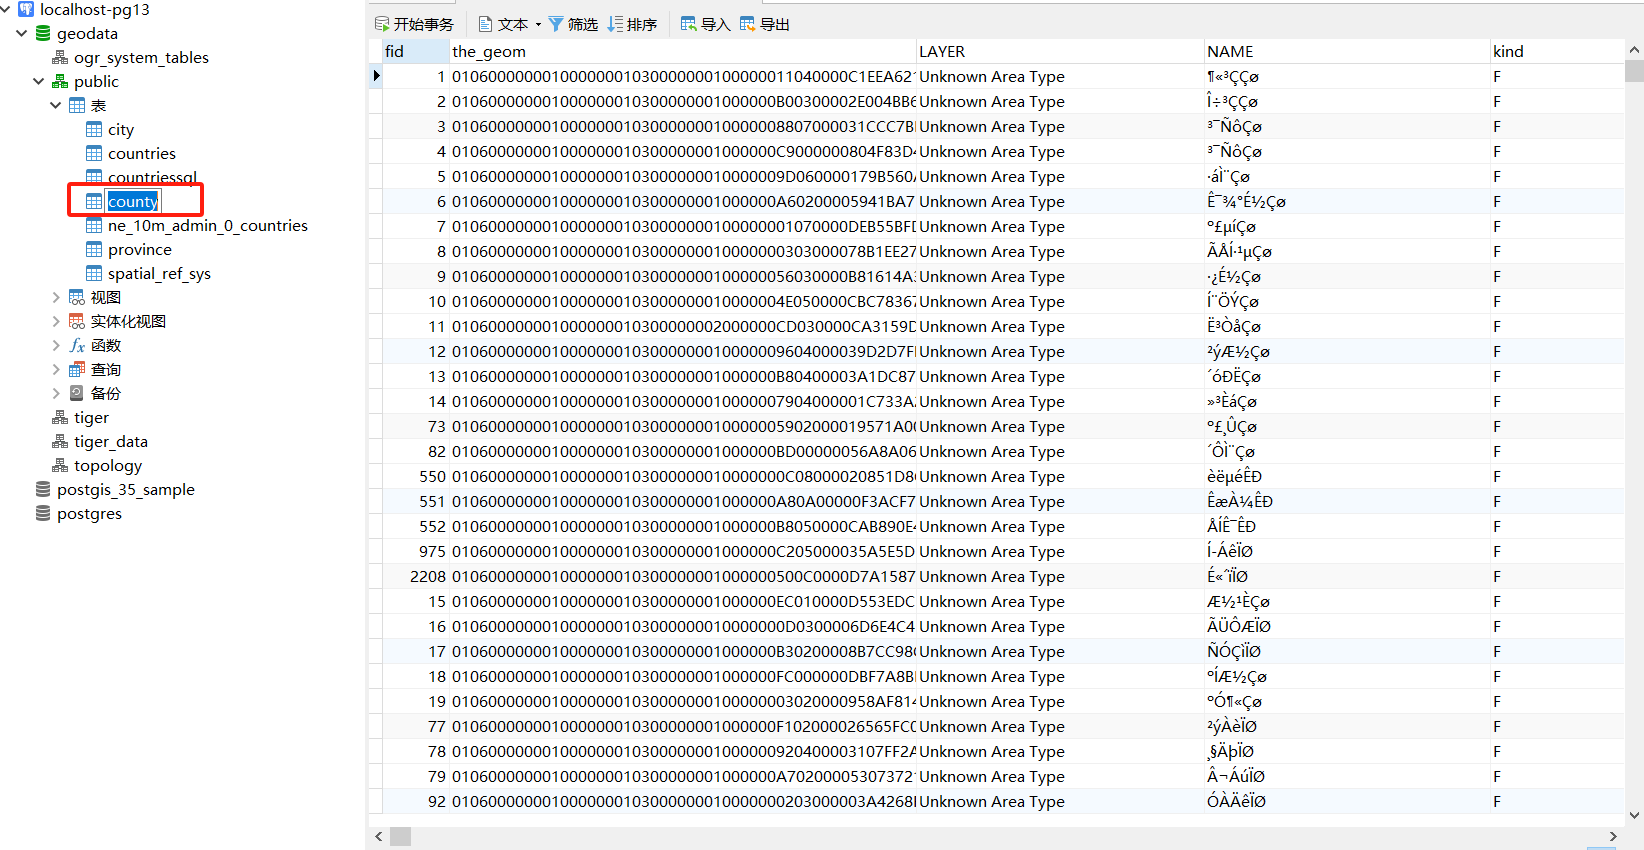Sort by the fid column header
The width and height of the screenshot is (1644, 850).
[415, 51]
